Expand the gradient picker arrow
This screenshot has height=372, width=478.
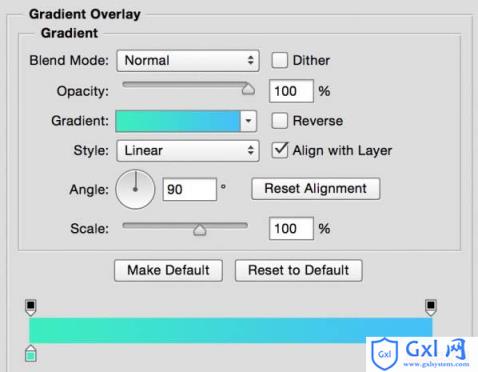pyautogui.click(x=248, y=121)
